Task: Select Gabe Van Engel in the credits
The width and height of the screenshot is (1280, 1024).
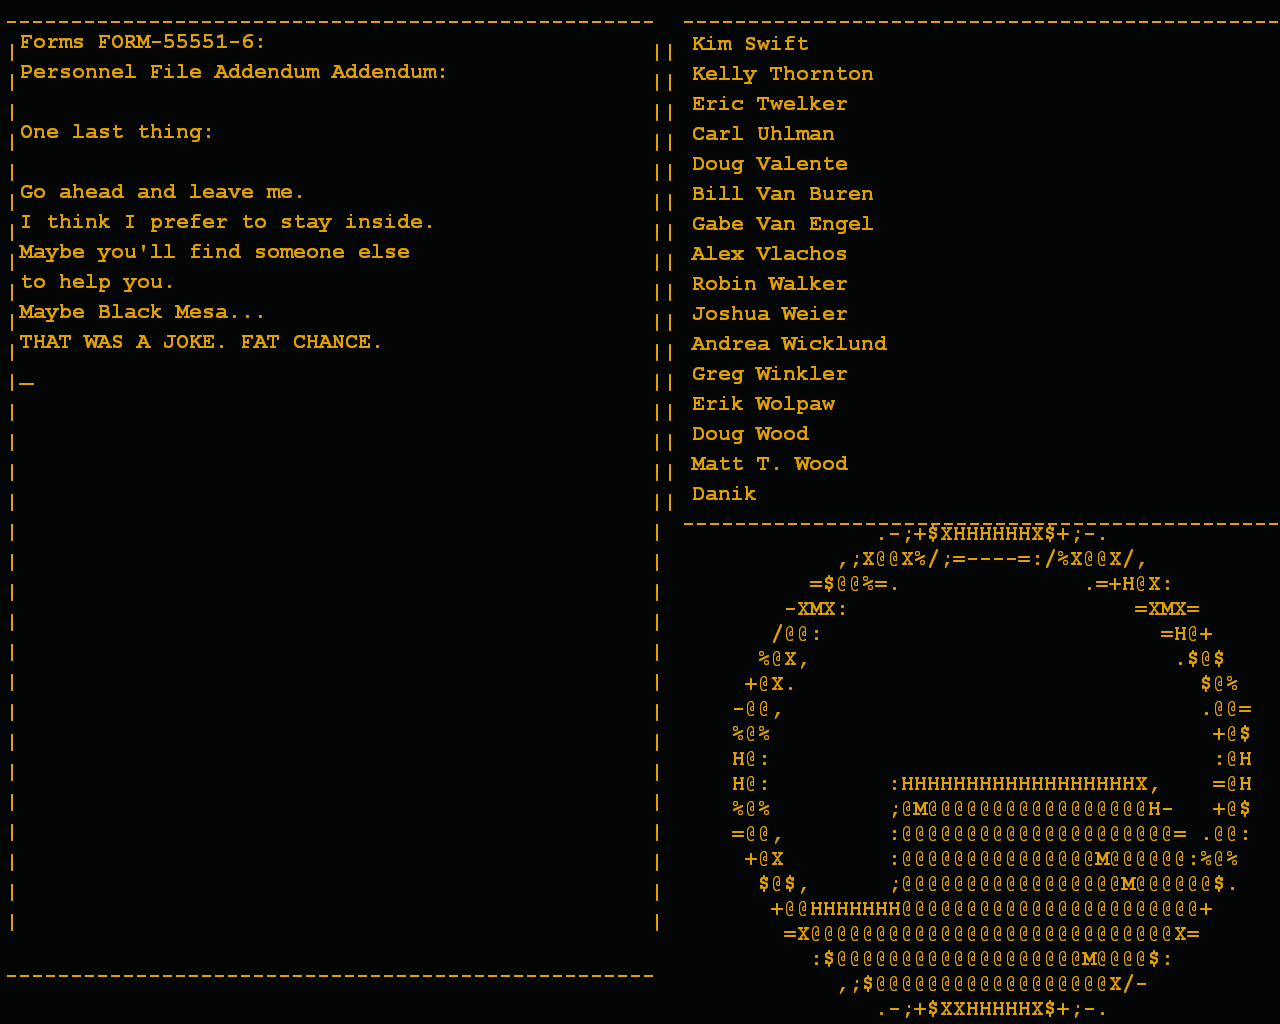Action: coord(782,224)
